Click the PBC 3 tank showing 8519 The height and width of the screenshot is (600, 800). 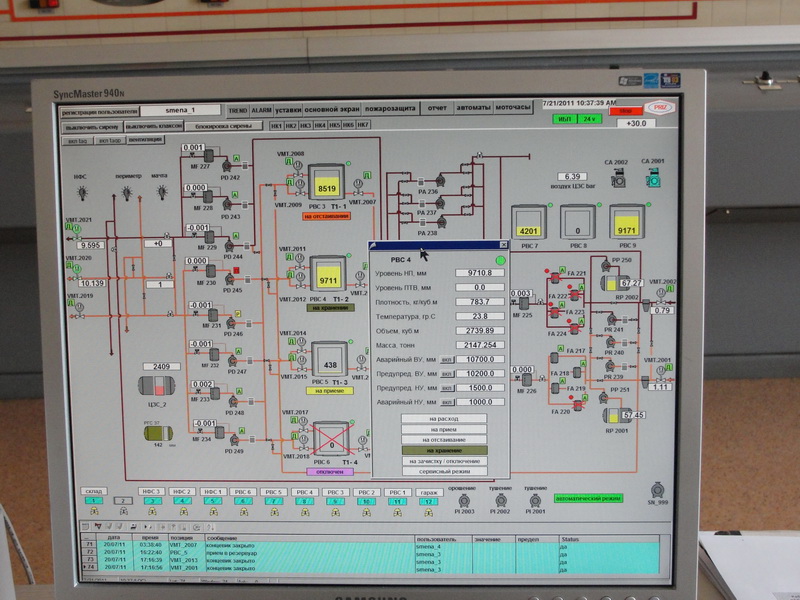pos(327,183)
